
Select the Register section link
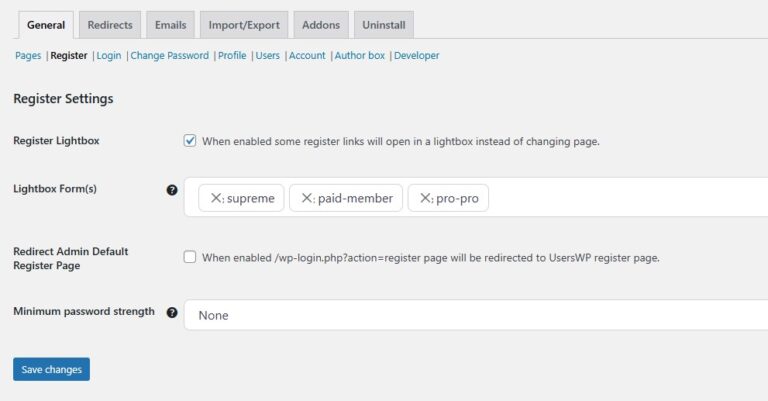pyautogui.click(x=69, y=55)
